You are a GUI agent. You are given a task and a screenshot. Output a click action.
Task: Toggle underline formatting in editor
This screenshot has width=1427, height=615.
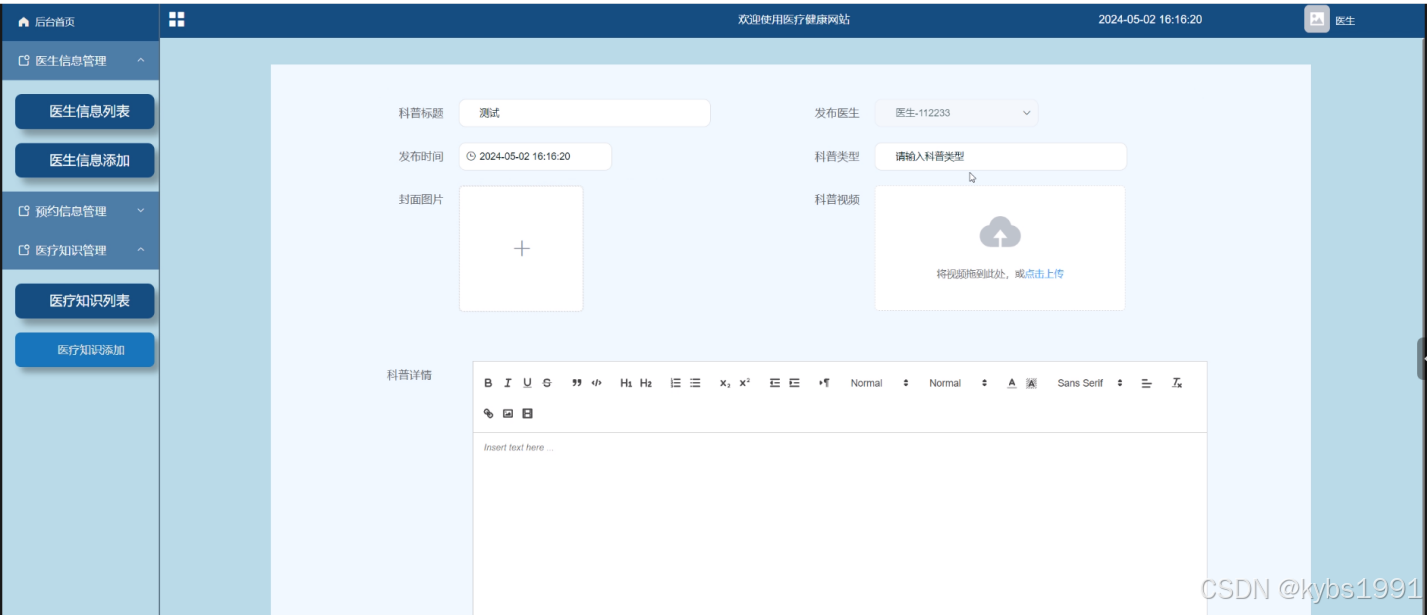[x=527, y=383]
